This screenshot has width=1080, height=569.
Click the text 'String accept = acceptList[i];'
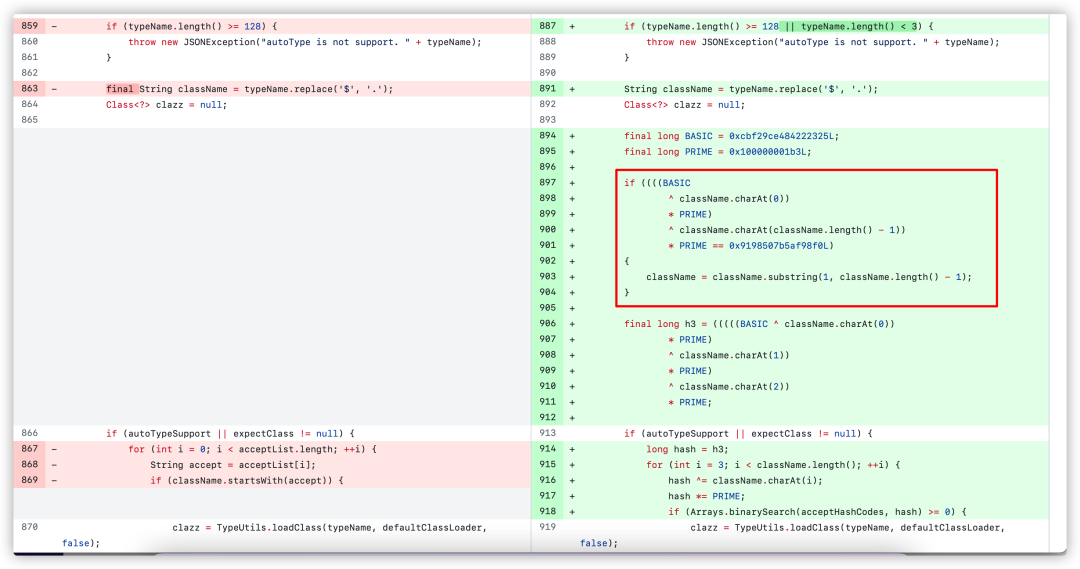coord(233,465)
